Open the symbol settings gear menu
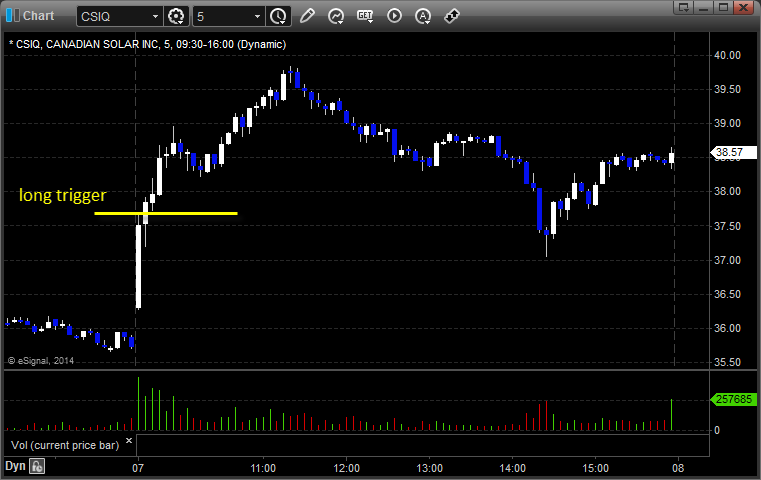Viewport: 761px width, 480px height. (x=176, y=17)
